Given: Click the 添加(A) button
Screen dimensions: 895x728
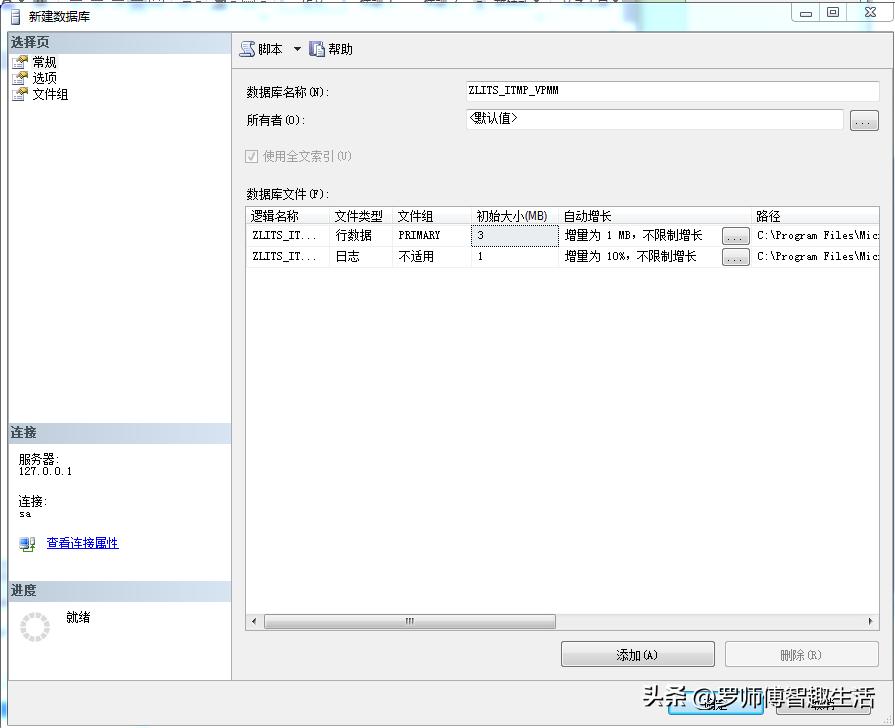Looking at the screenshot, I should (637, 653).
